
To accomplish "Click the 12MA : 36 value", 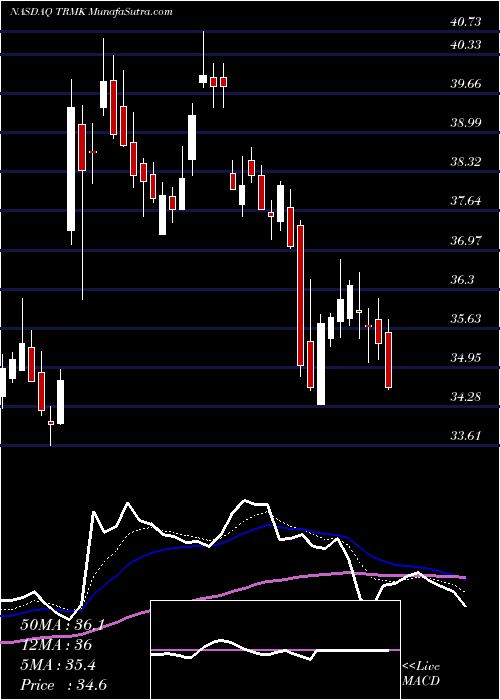I will [x=56, y=646].
